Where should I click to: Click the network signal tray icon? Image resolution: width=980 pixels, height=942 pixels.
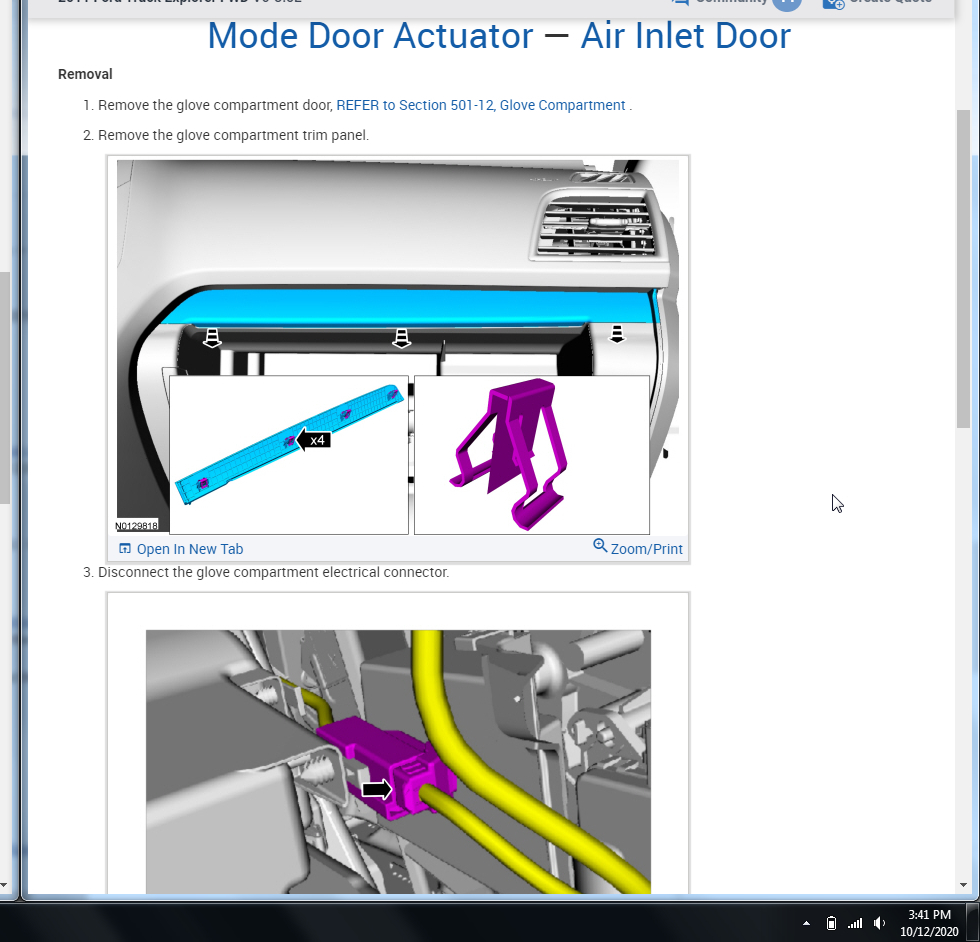click(855, 923)
